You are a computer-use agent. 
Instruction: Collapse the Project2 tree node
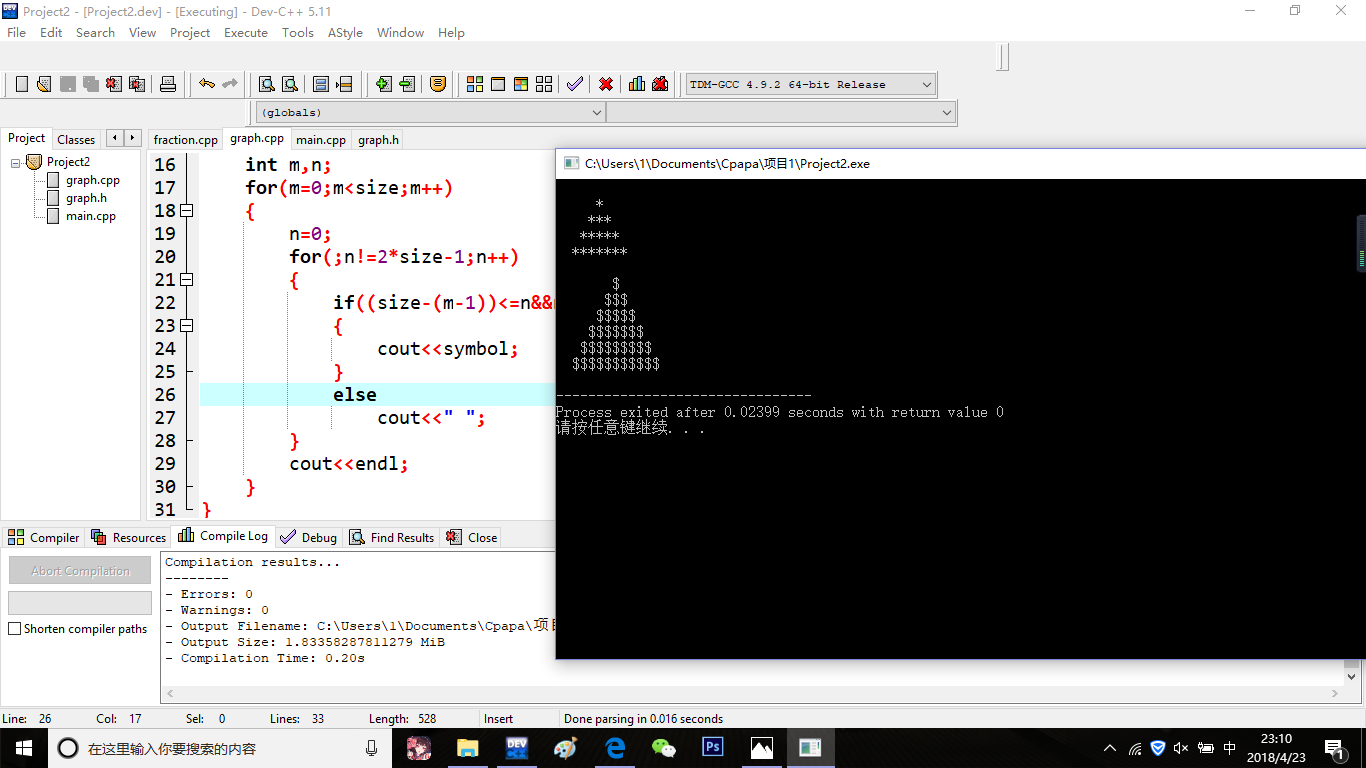tap(16, 162)
